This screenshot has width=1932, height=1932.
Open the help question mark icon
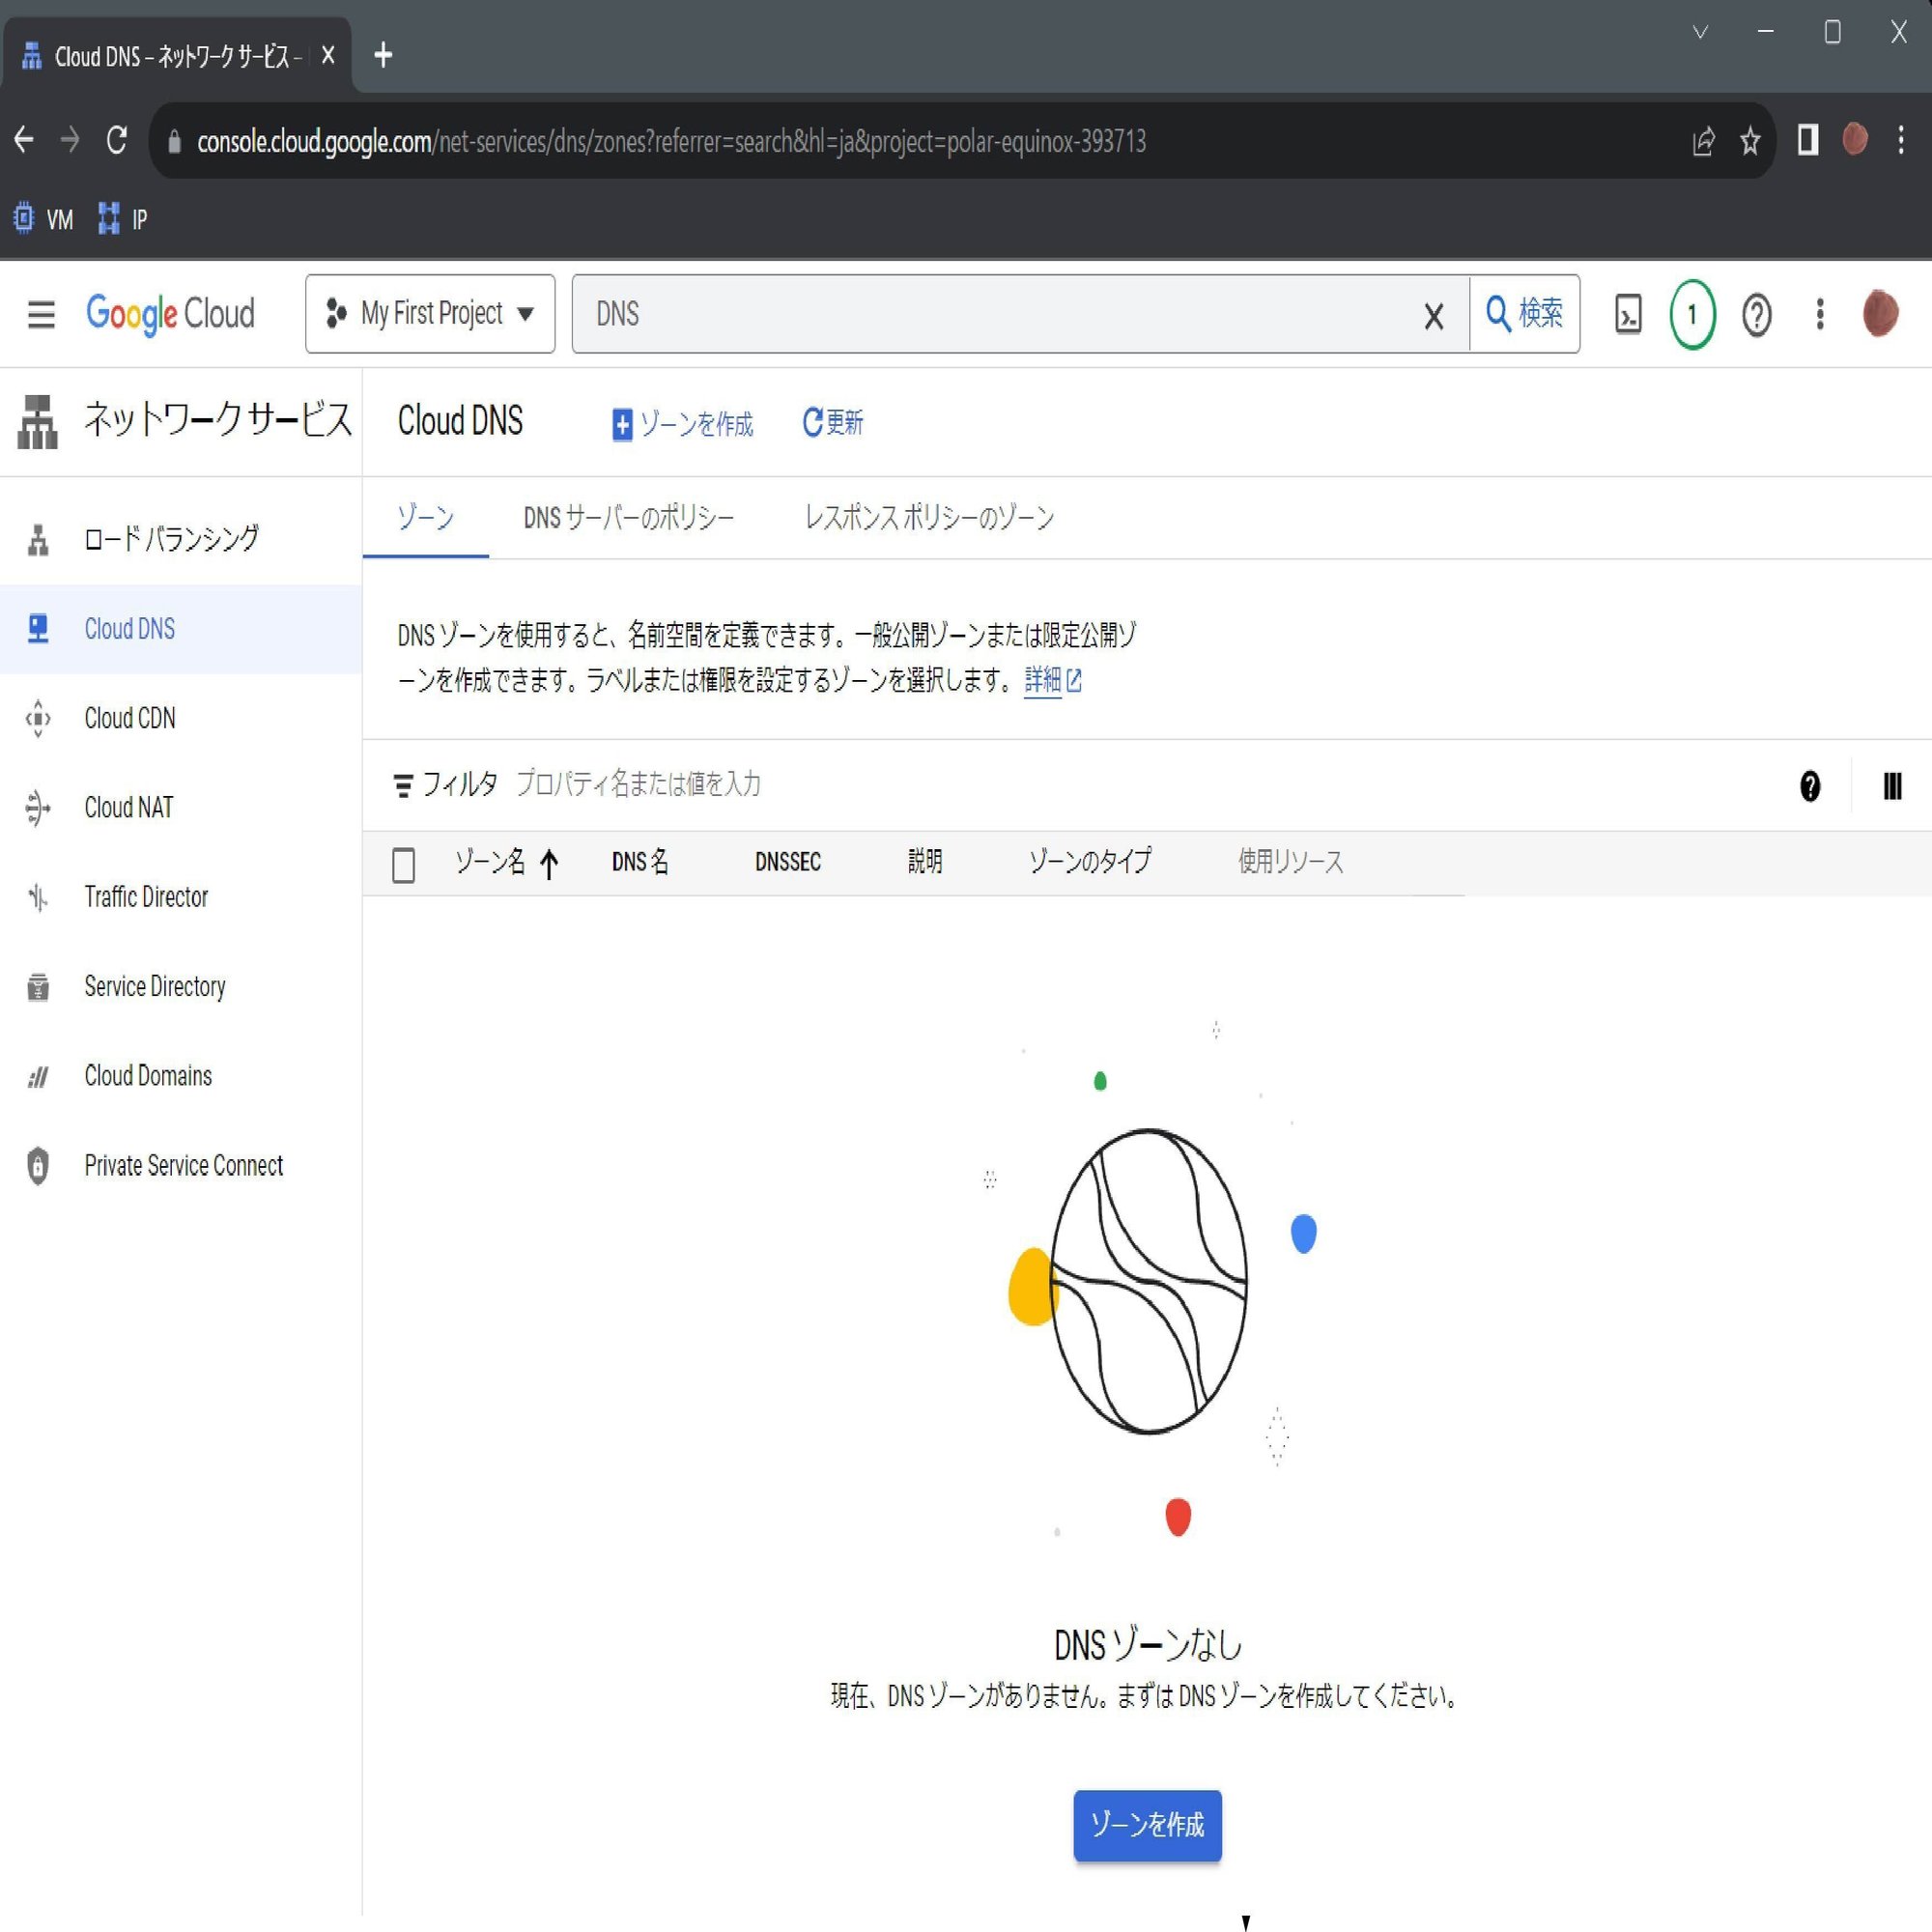(1757, 314)
